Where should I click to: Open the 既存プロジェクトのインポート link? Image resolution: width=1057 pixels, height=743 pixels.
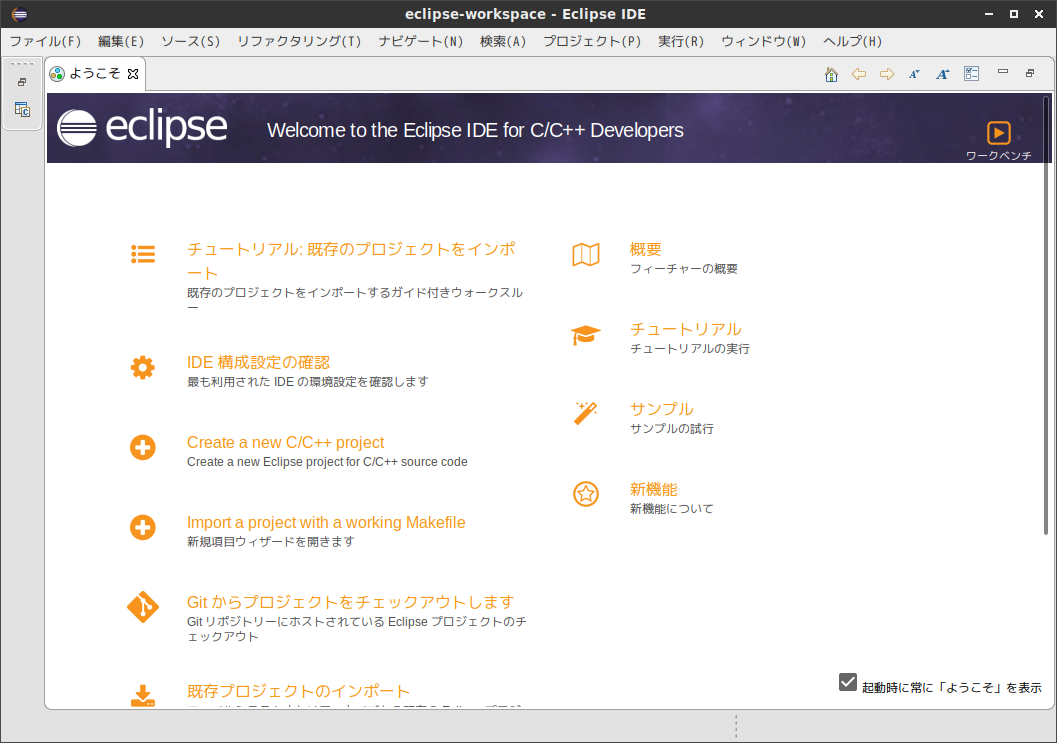pos(299,692)
